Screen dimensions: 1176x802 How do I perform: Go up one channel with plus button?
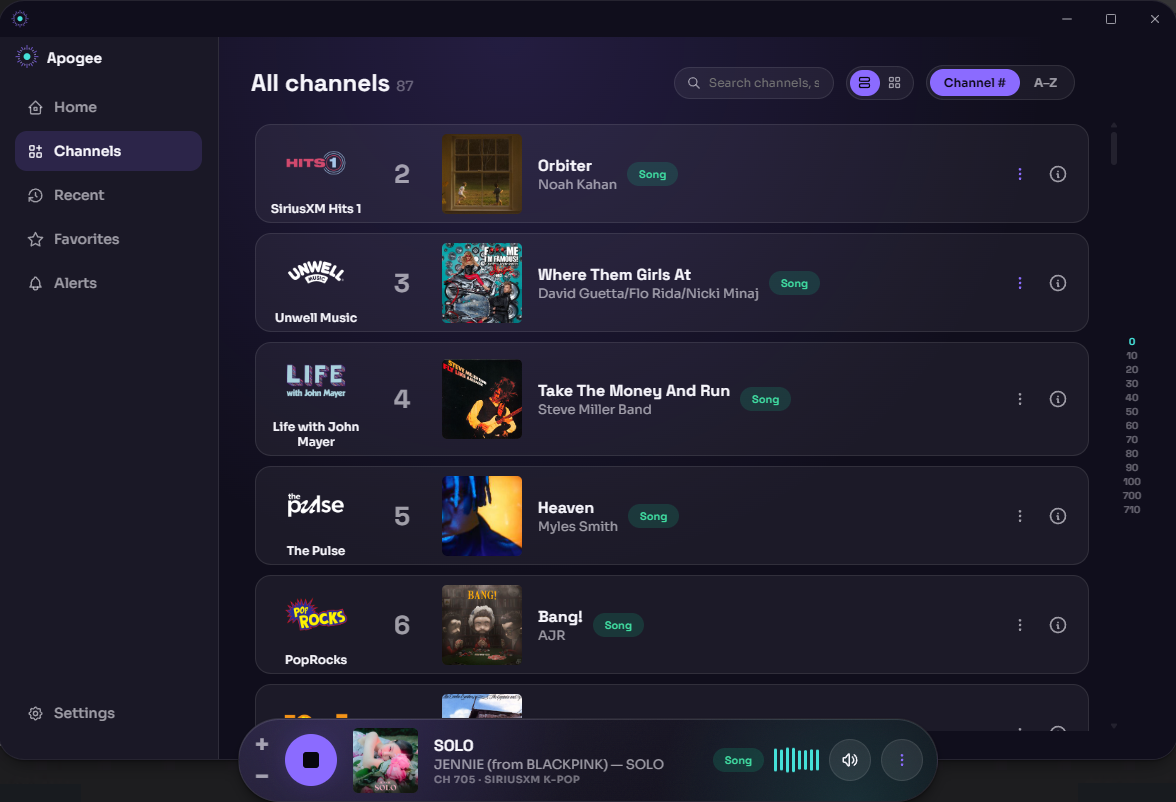pos(262,744)
